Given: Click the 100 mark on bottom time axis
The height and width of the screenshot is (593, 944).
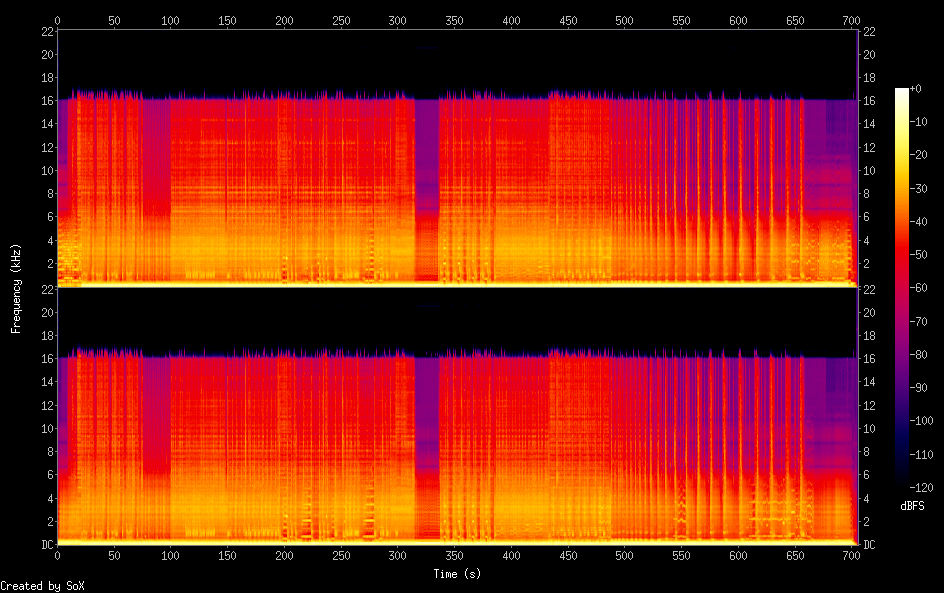Looking at the screenshot, I should point(171,555).
